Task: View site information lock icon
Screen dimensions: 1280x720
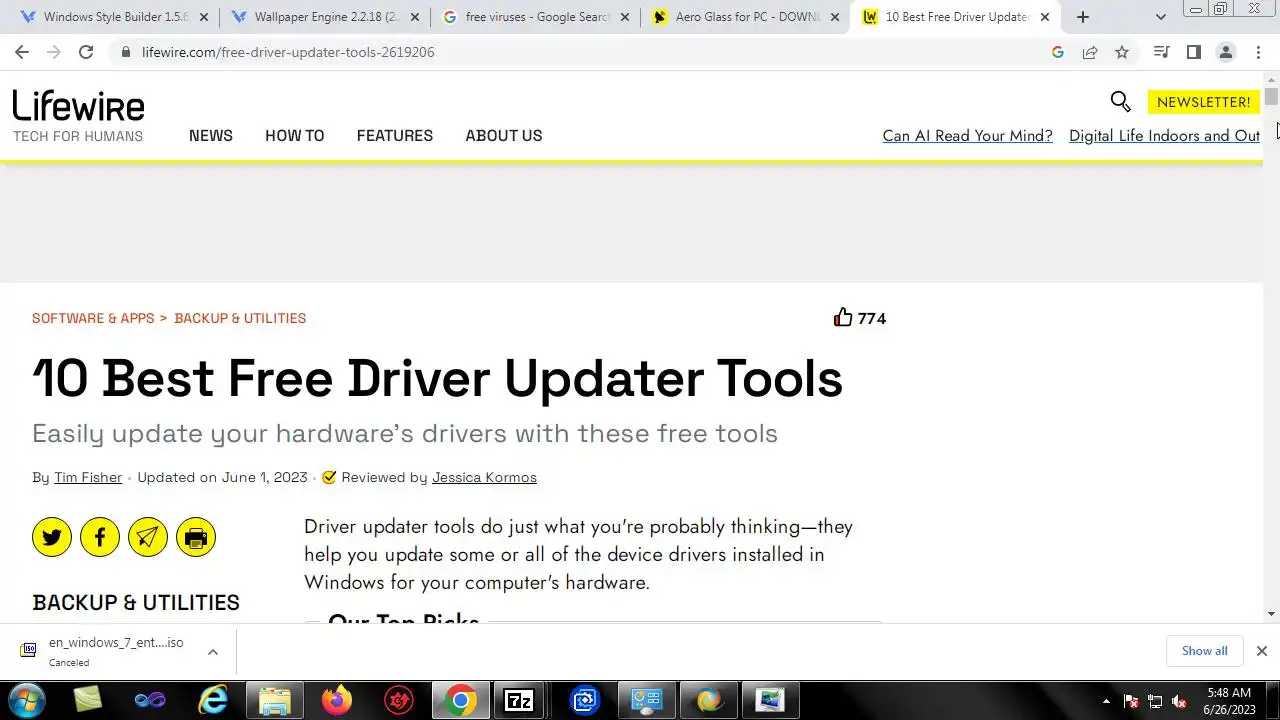Action: 126,52
